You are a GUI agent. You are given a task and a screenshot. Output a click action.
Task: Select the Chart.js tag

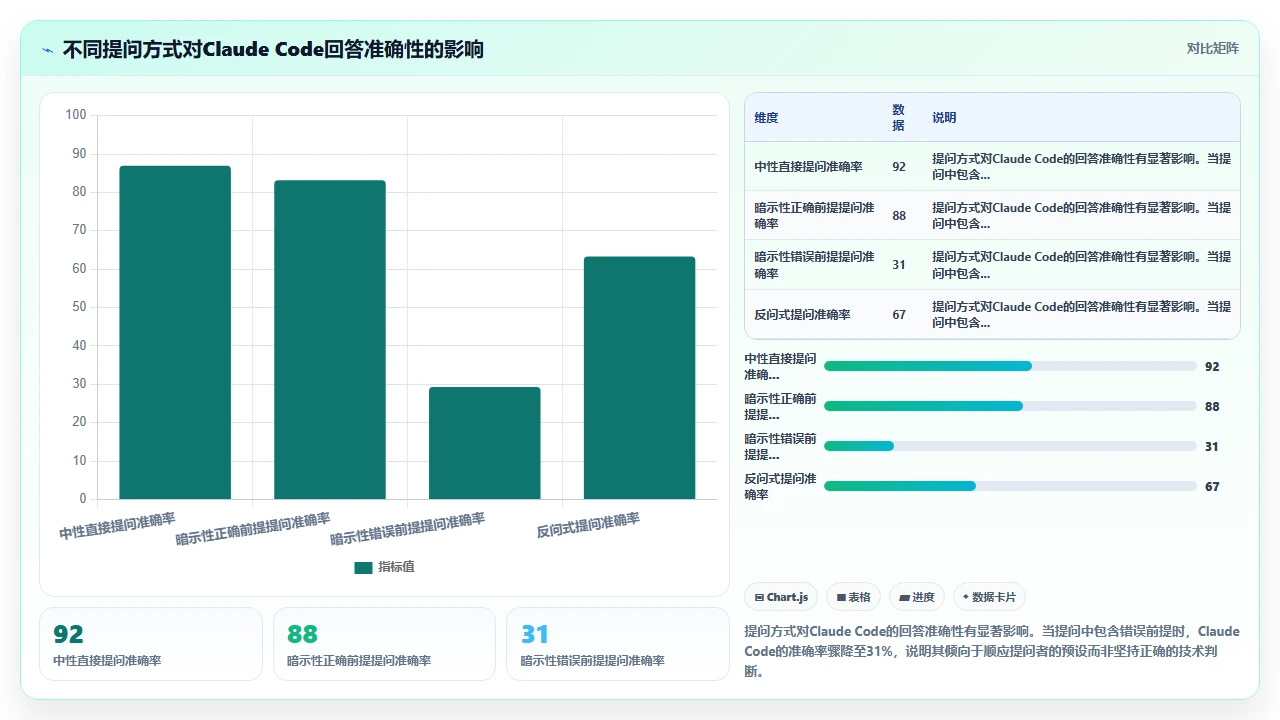click(x=781, y=597)
